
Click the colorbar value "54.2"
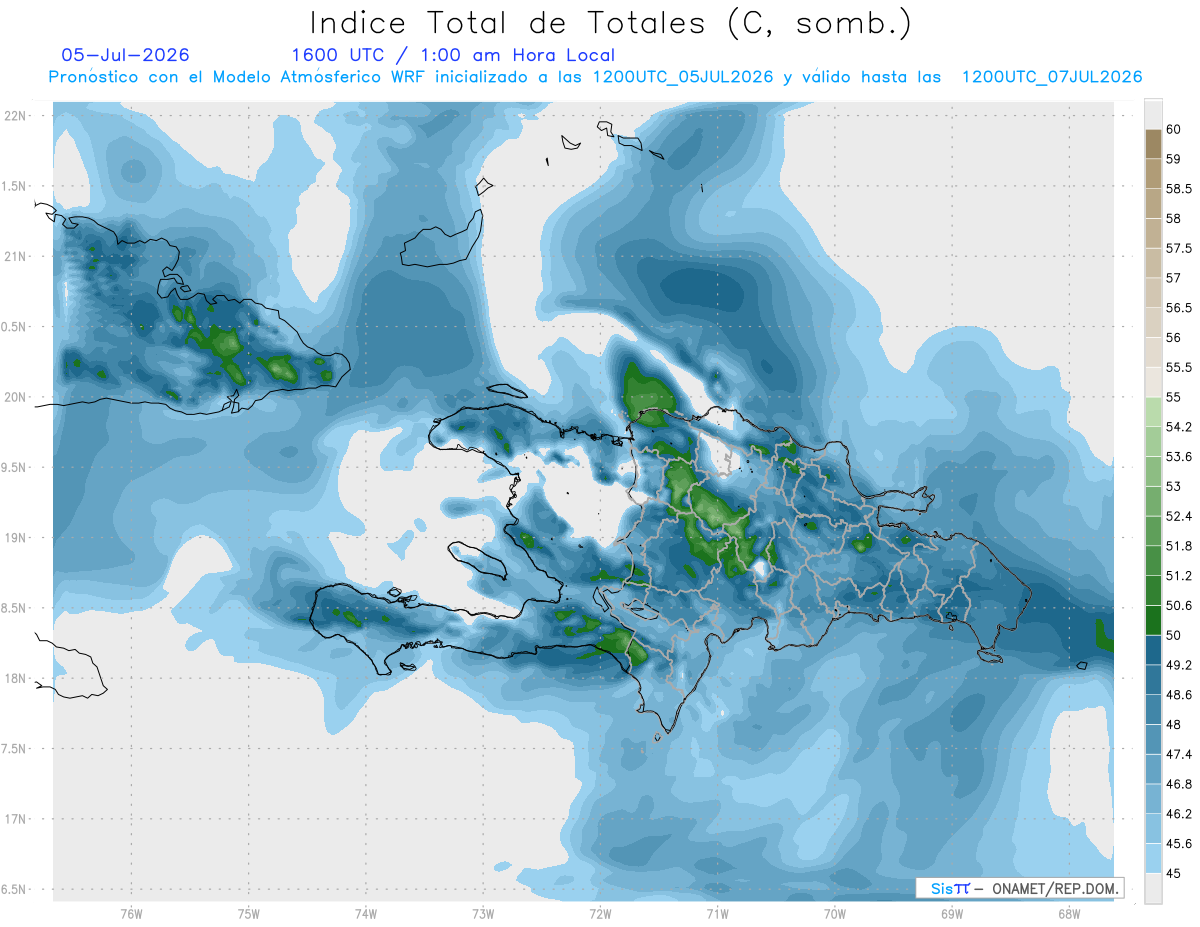[x=1178, y=427]
